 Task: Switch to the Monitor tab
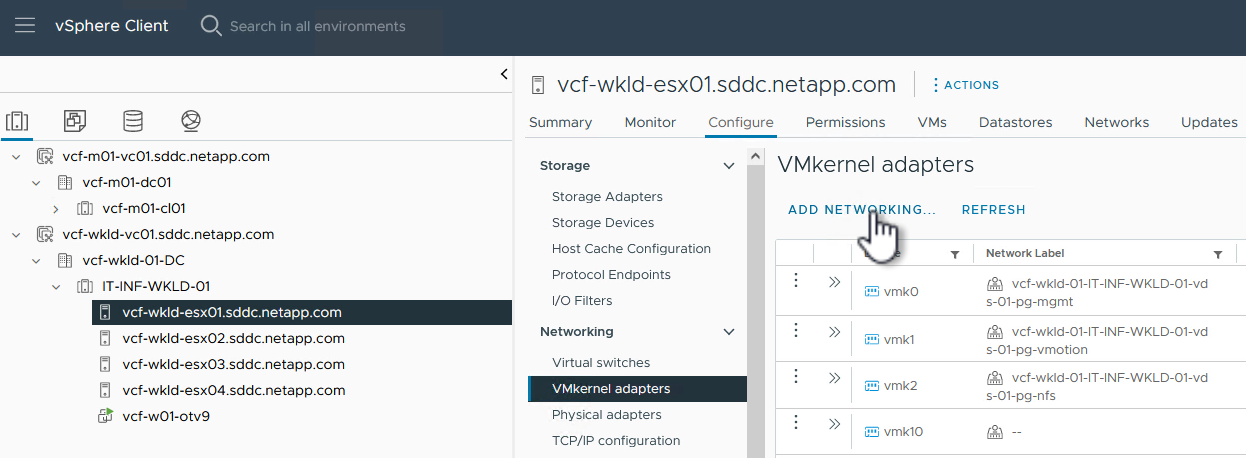(x=650, y=122)
